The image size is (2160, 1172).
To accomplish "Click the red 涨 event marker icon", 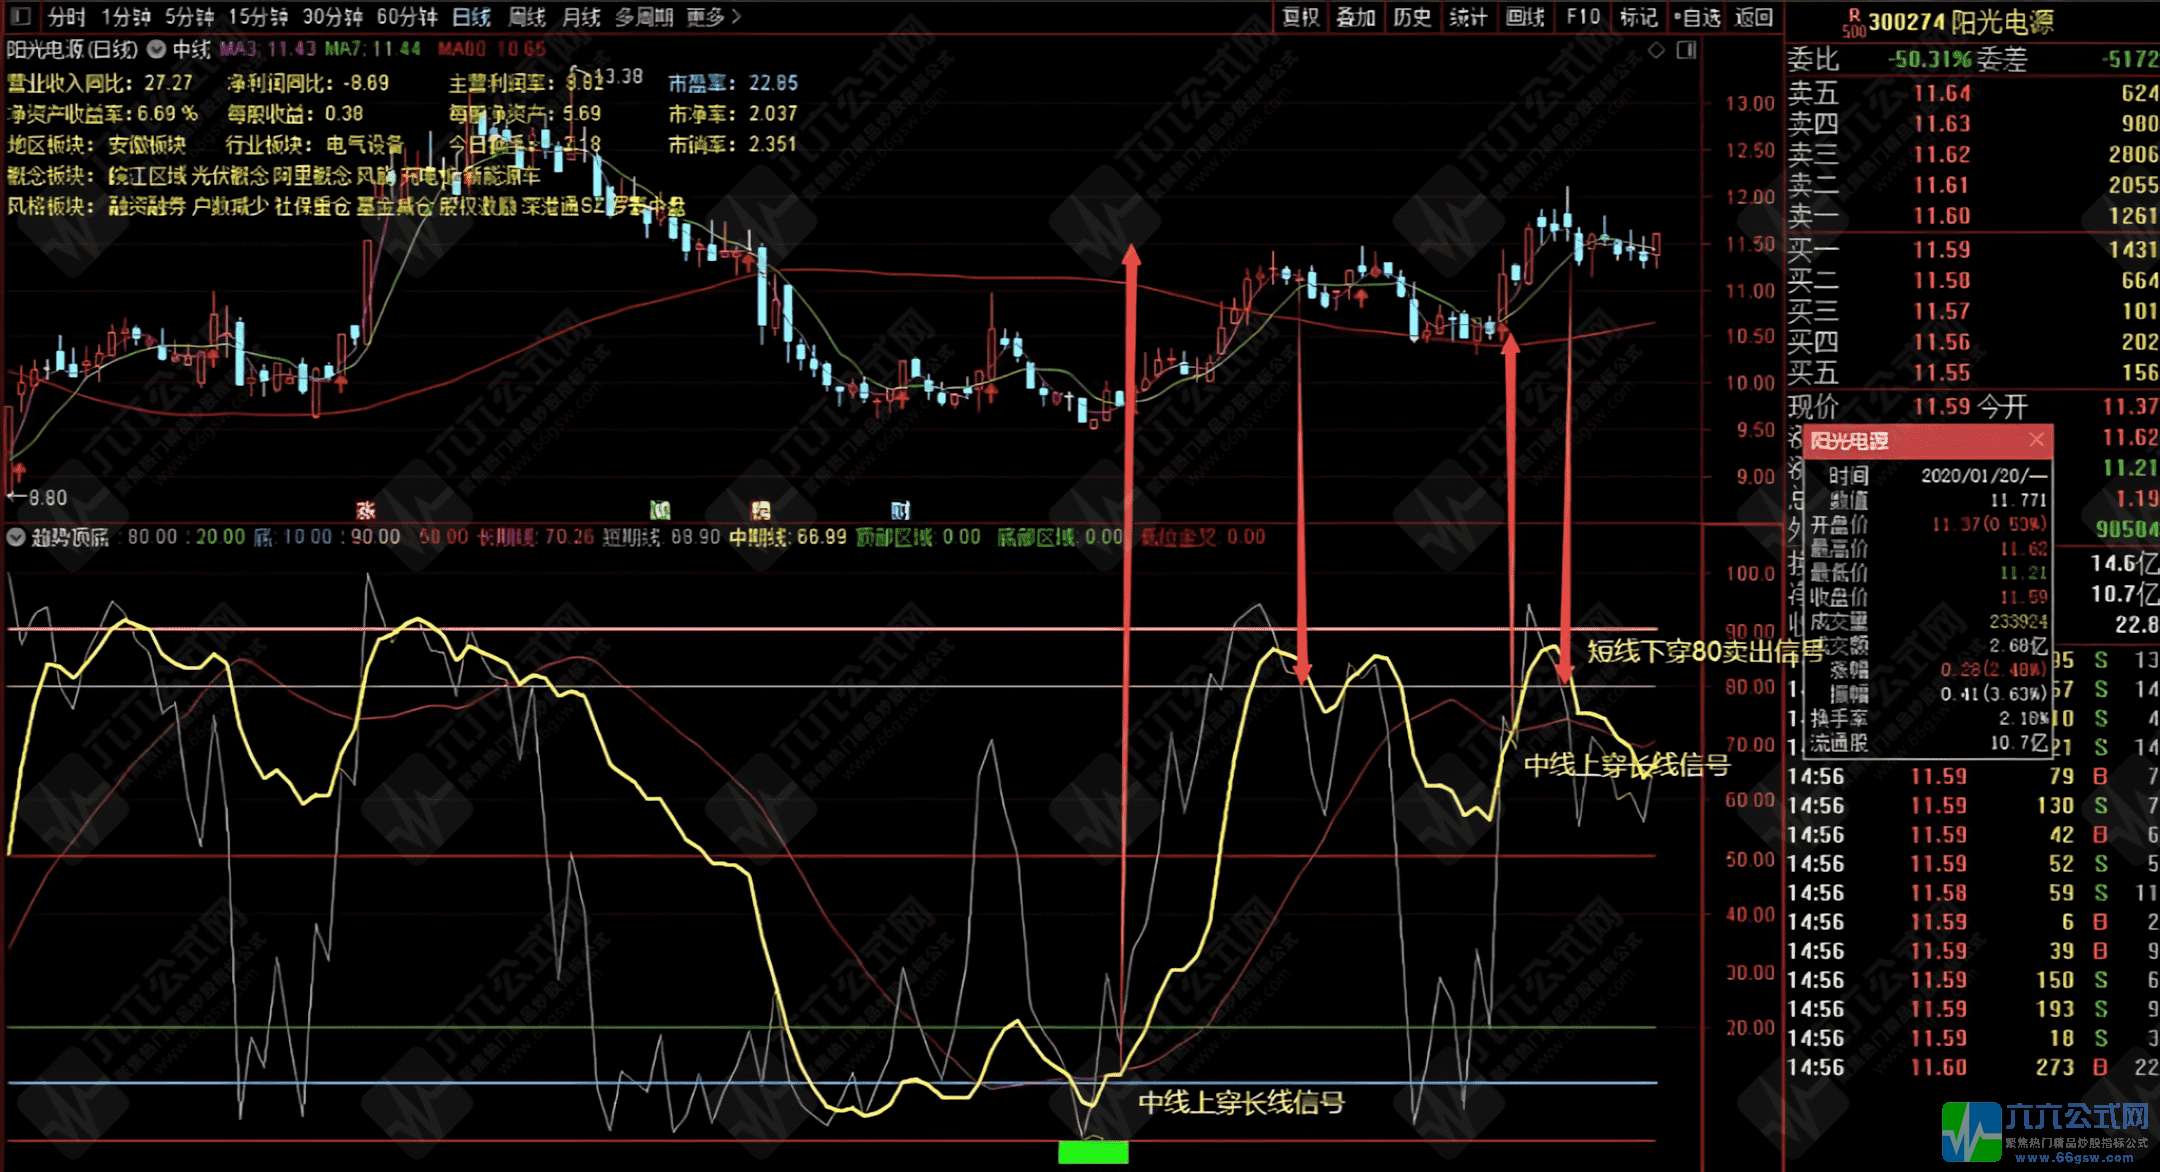I will [x=366, y=511].
